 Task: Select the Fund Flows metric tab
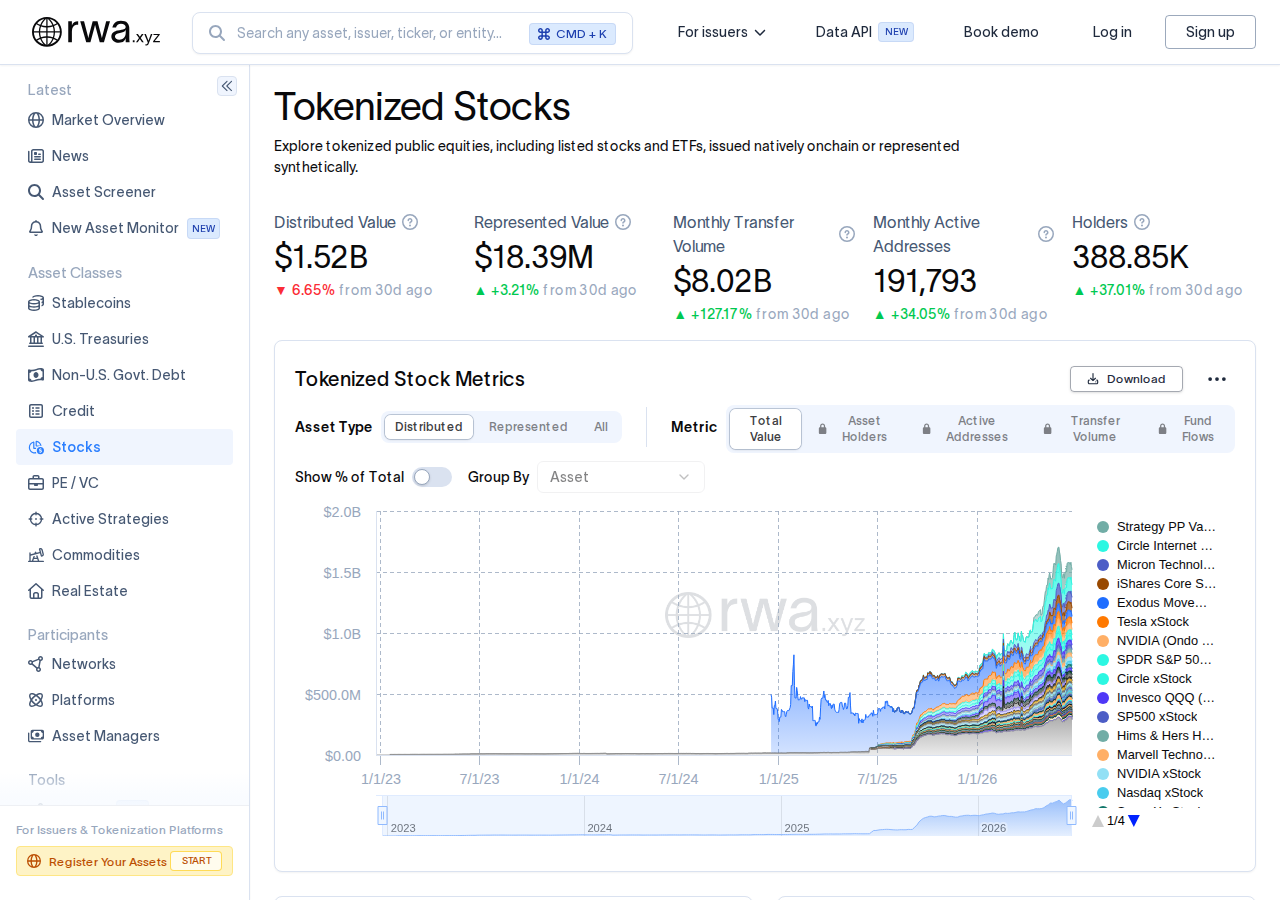tap(1188, 429)
